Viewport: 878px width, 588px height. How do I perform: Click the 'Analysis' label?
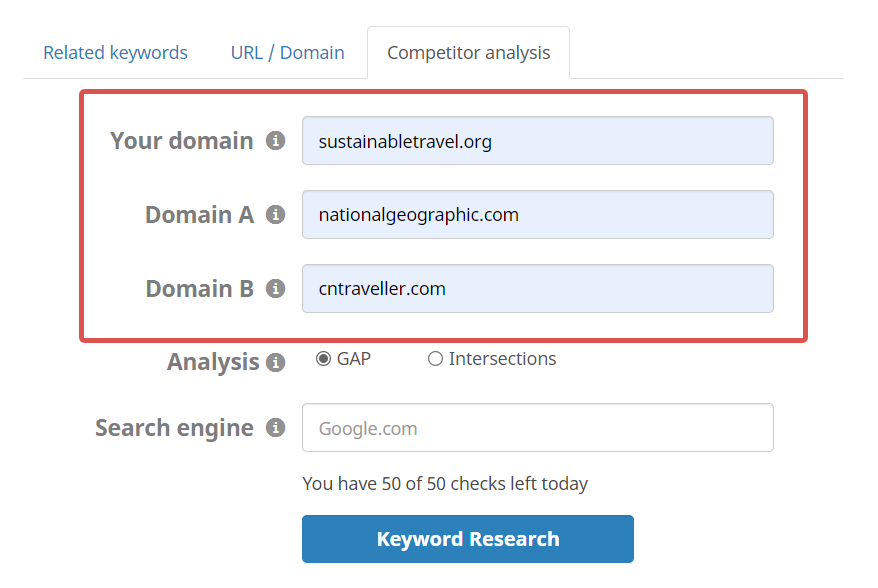pos(213,362)
